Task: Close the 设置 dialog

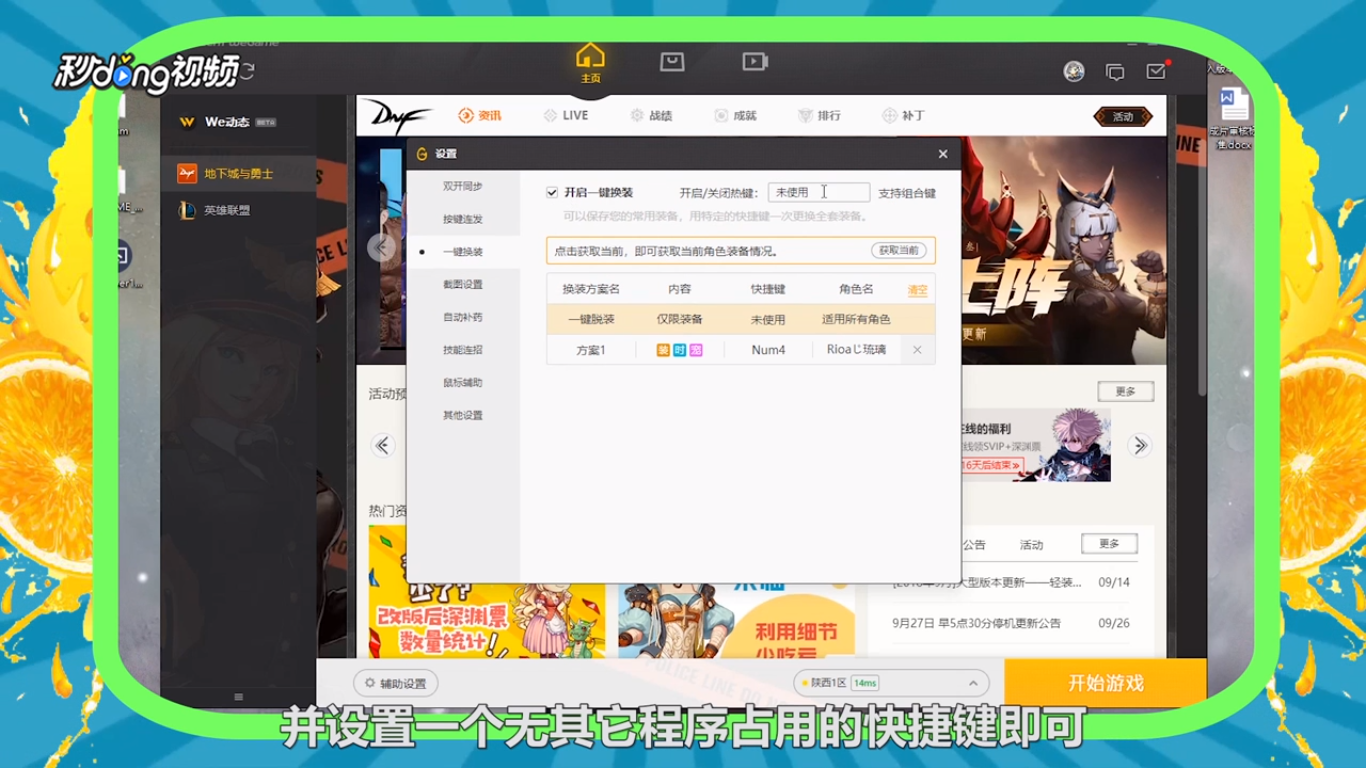Action: click(943, 154)
